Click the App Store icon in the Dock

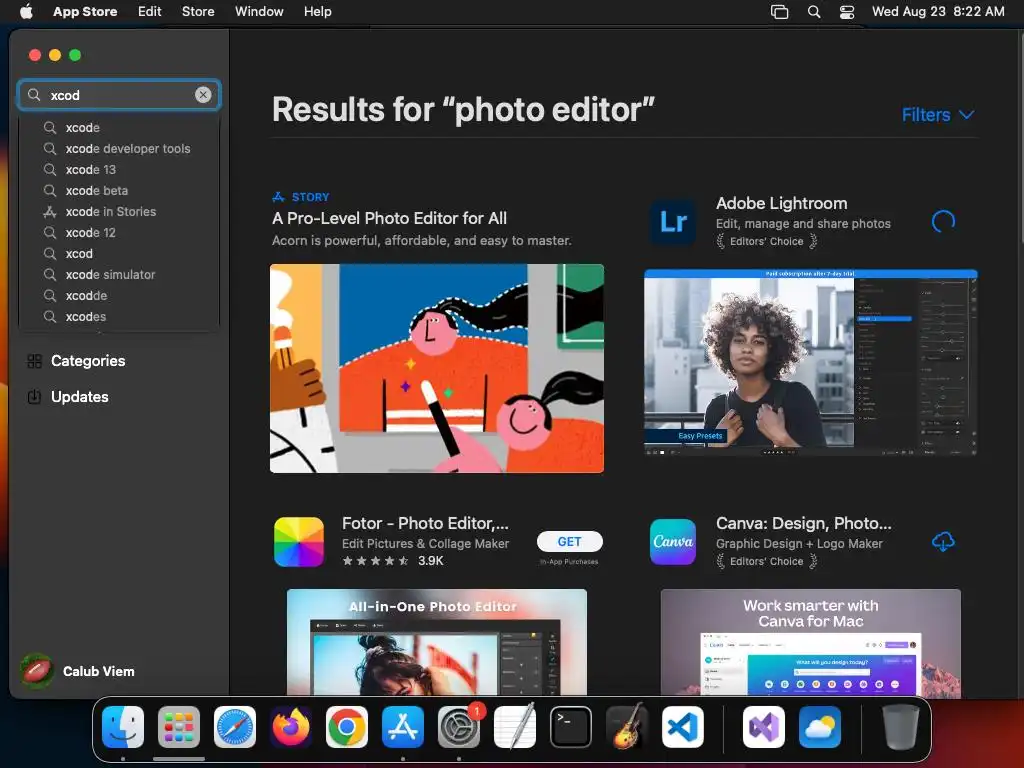pos(403,727)
